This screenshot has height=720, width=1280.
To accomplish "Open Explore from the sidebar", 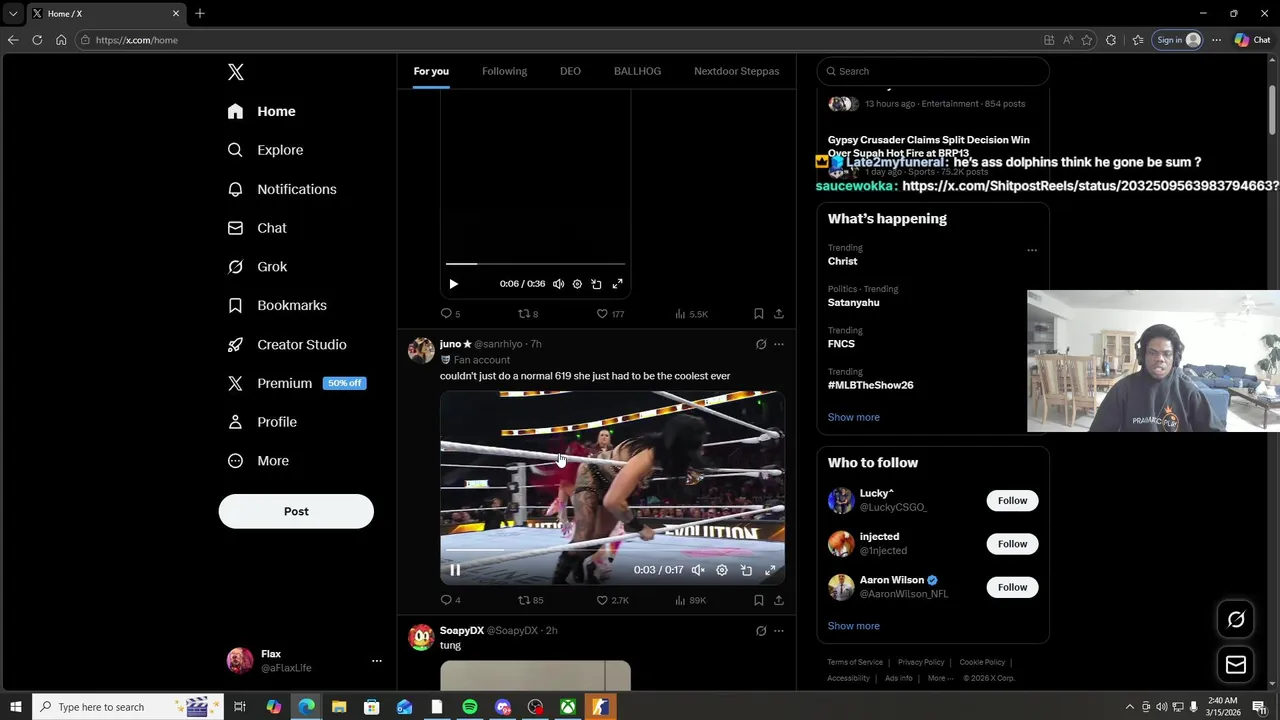I will pos(265,150).
